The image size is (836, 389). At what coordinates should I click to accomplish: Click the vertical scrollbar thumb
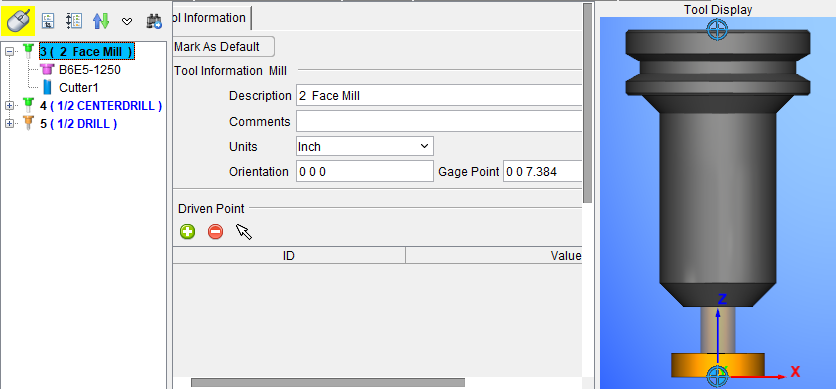(x=588, y=103)
